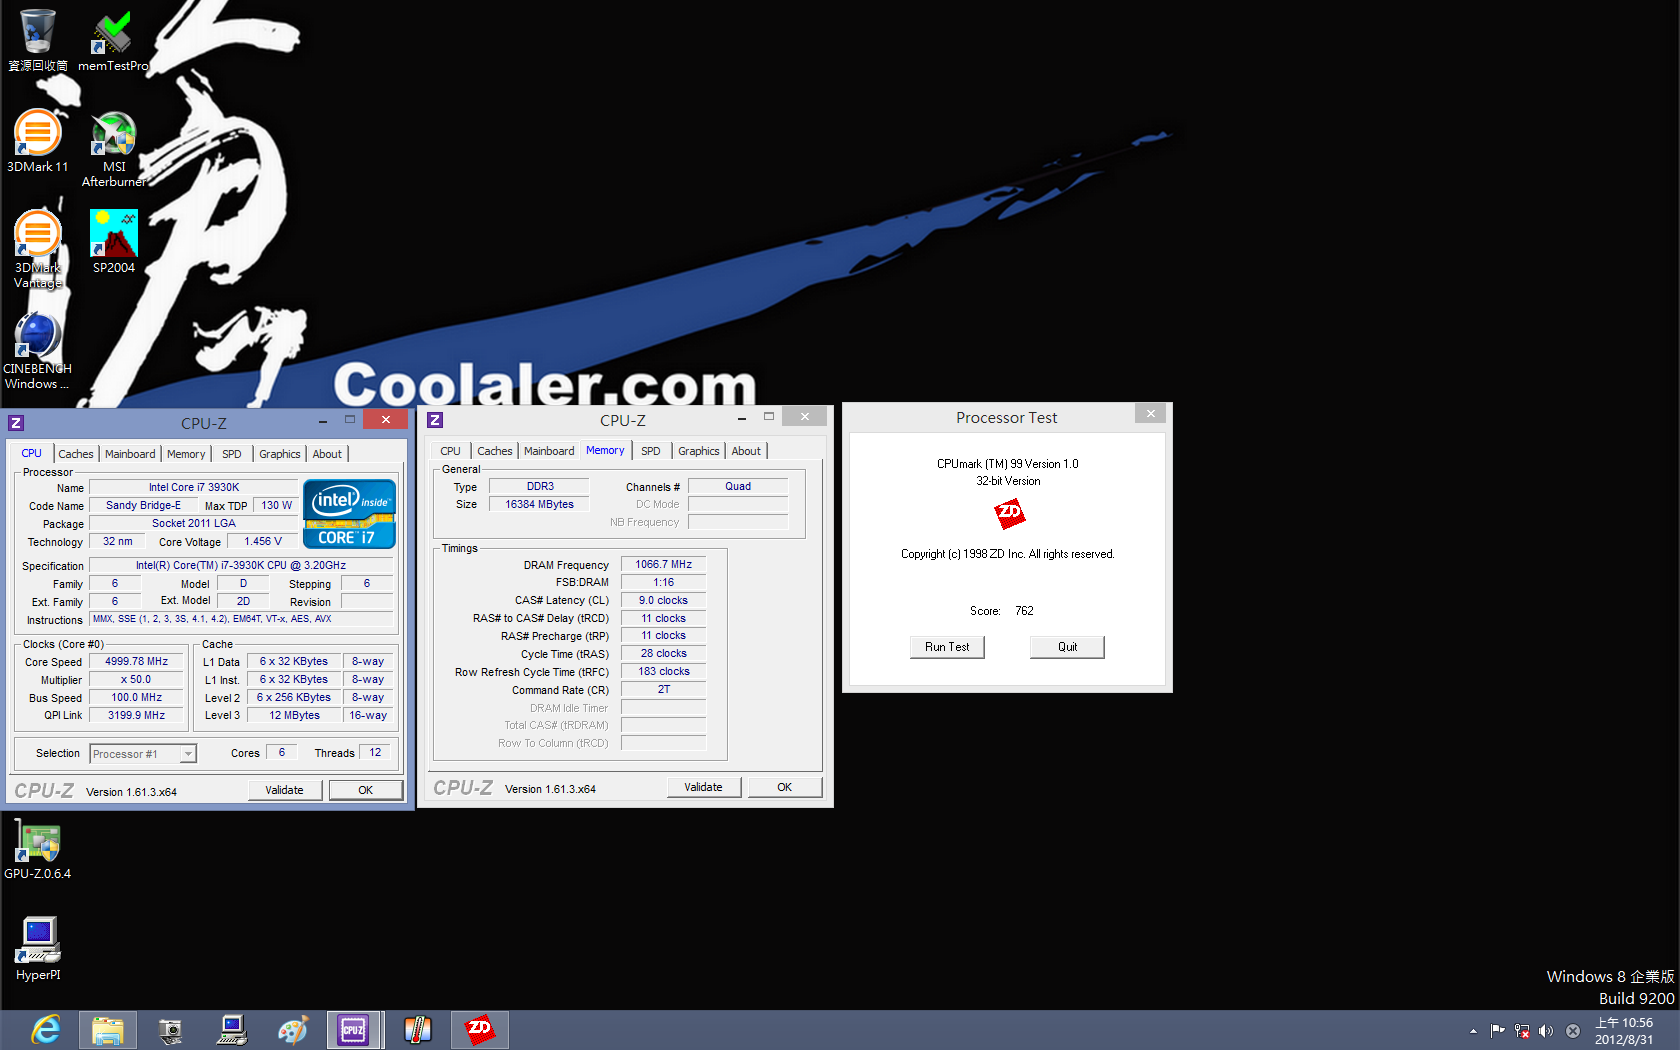Open volume control tray icon

[x=1546, y=1031]
